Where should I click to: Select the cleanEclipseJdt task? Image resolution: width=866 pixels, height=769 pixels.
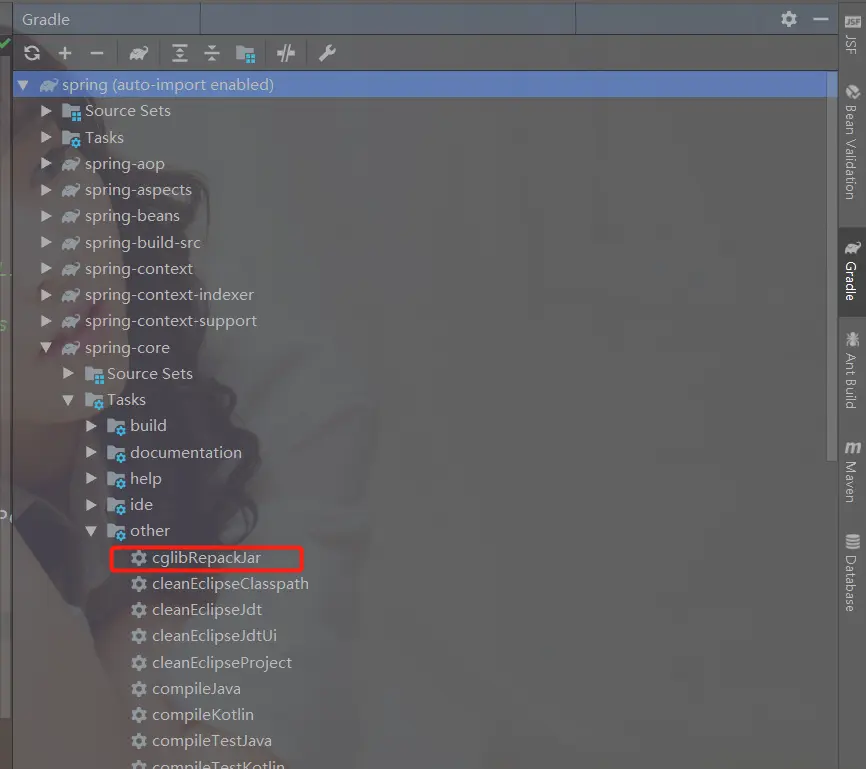point(207,610)
